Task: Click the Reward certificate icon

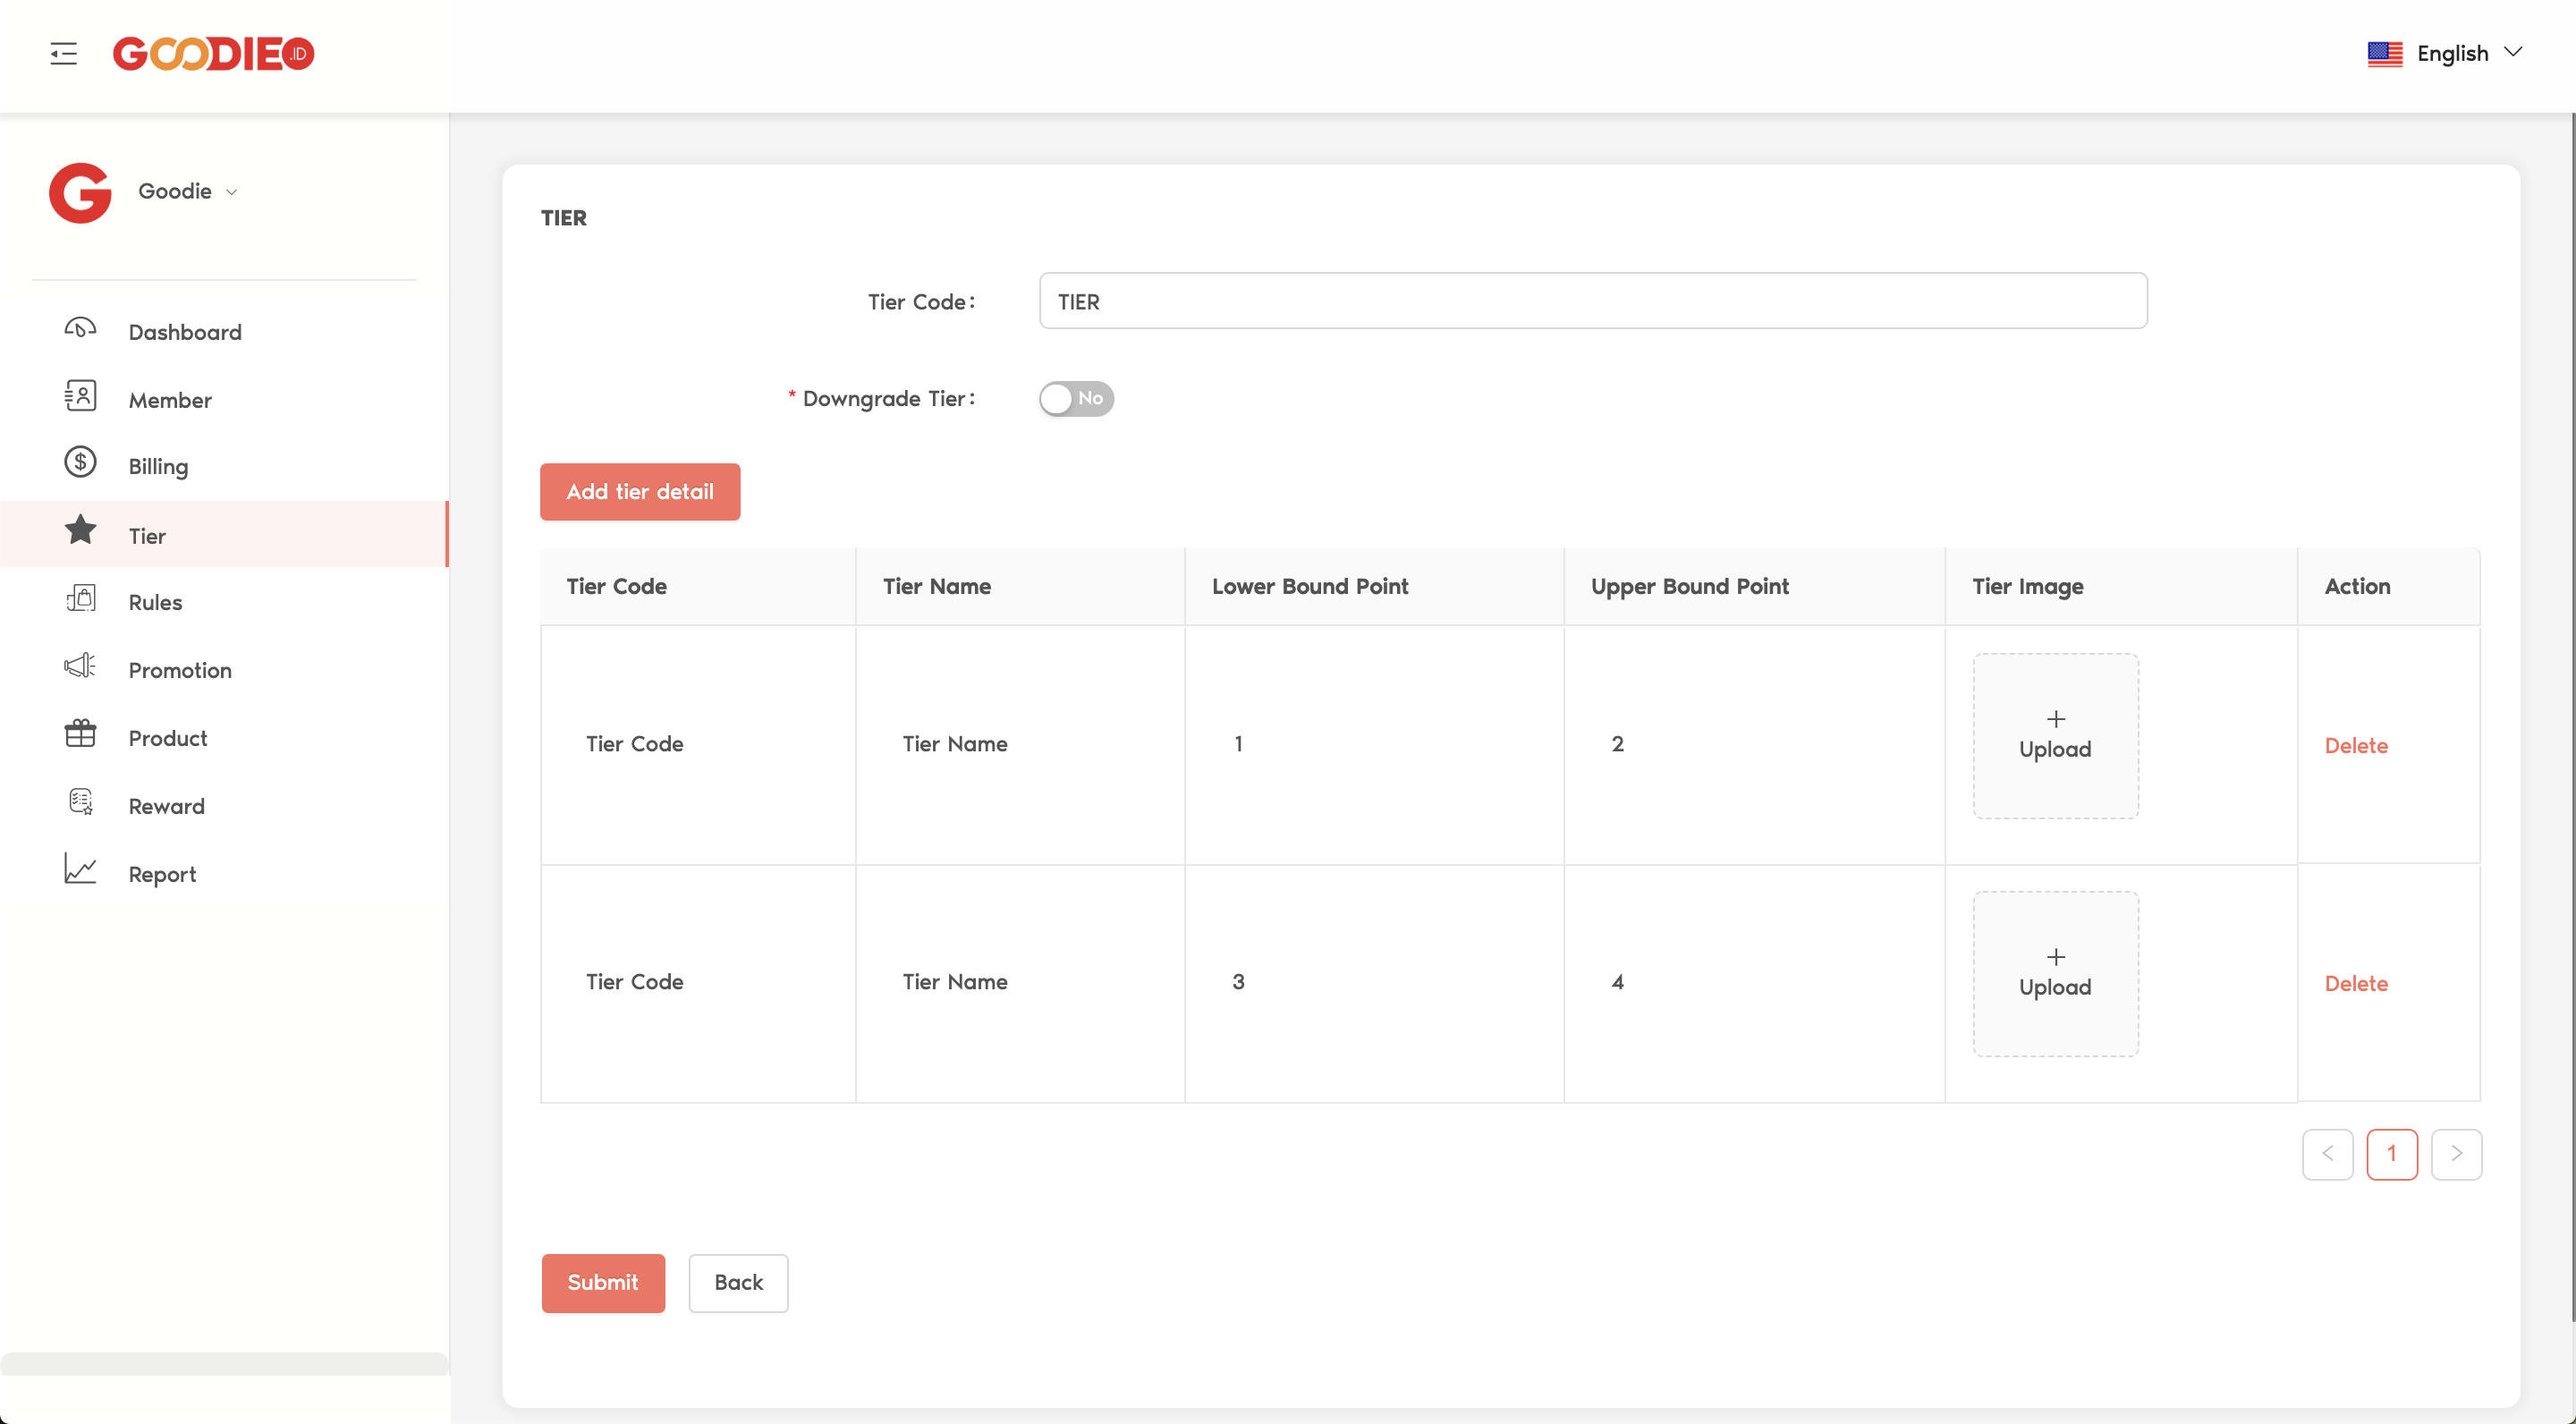Action: (80, 803)
